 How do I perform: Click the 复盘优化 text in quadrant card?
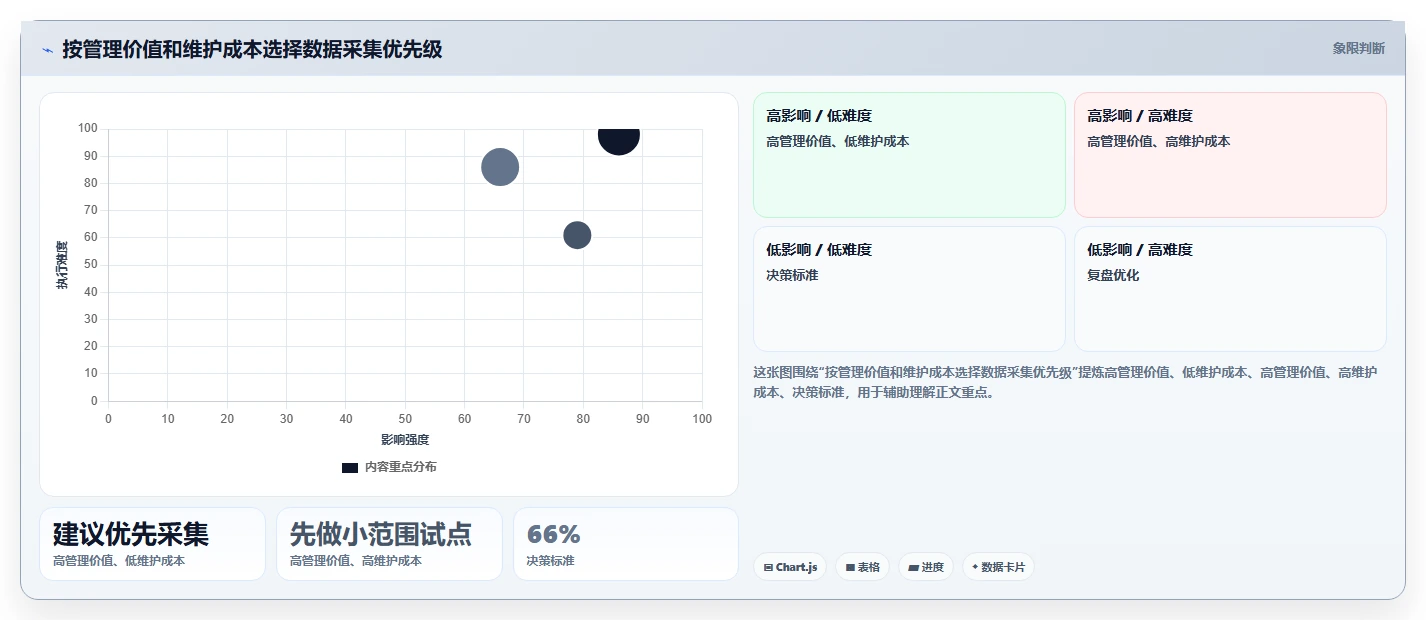click(x=1113, y=275)
